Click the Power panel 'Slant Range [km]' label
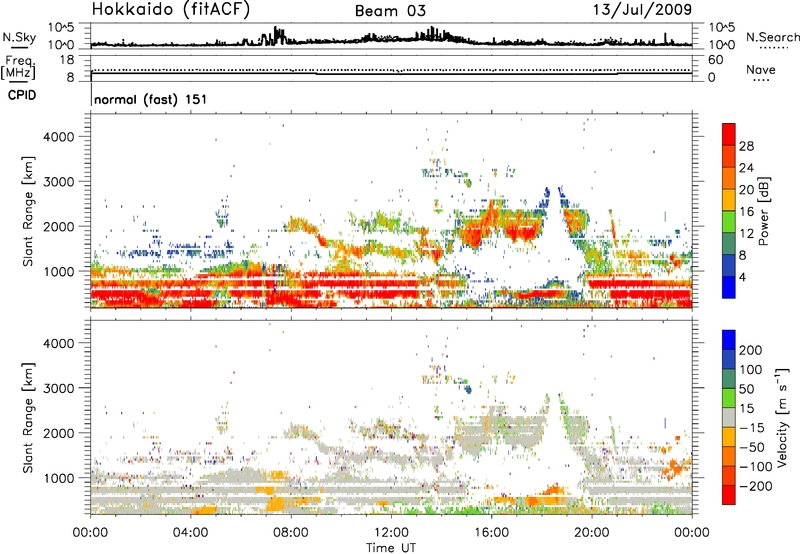The height and width of the screenshot is (554, 800). point(28,211)
